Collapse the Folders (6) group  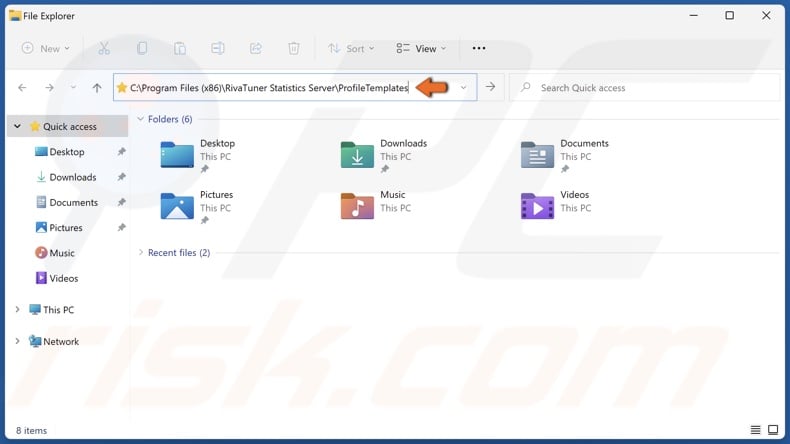[x=141, y=119]
